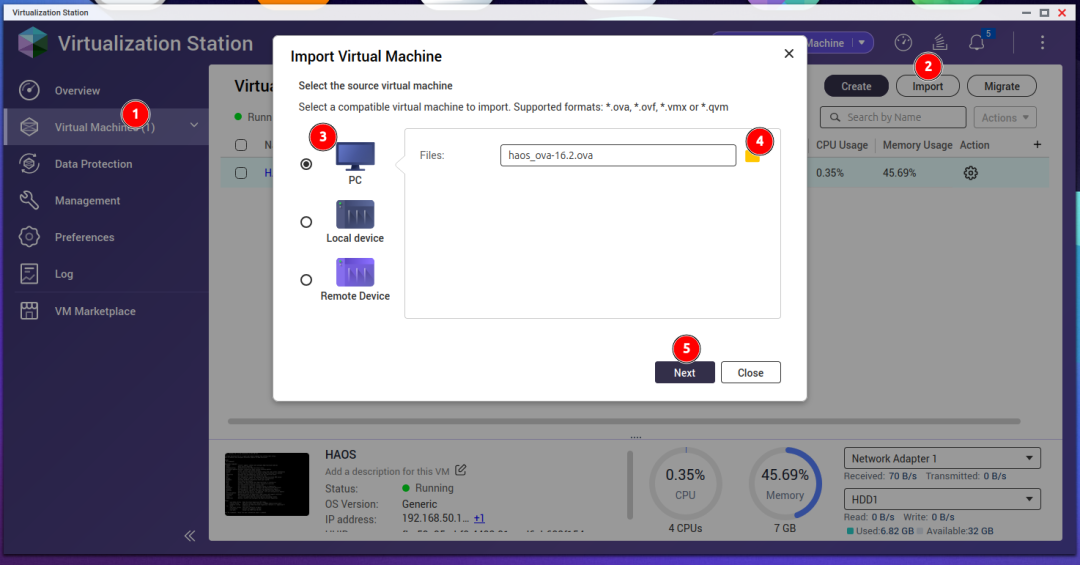This screenshot has height=565, width=1080.
Task: Toggle the select-all checkbox in table header
Action: pyautogui.click(x=241, y=145)
